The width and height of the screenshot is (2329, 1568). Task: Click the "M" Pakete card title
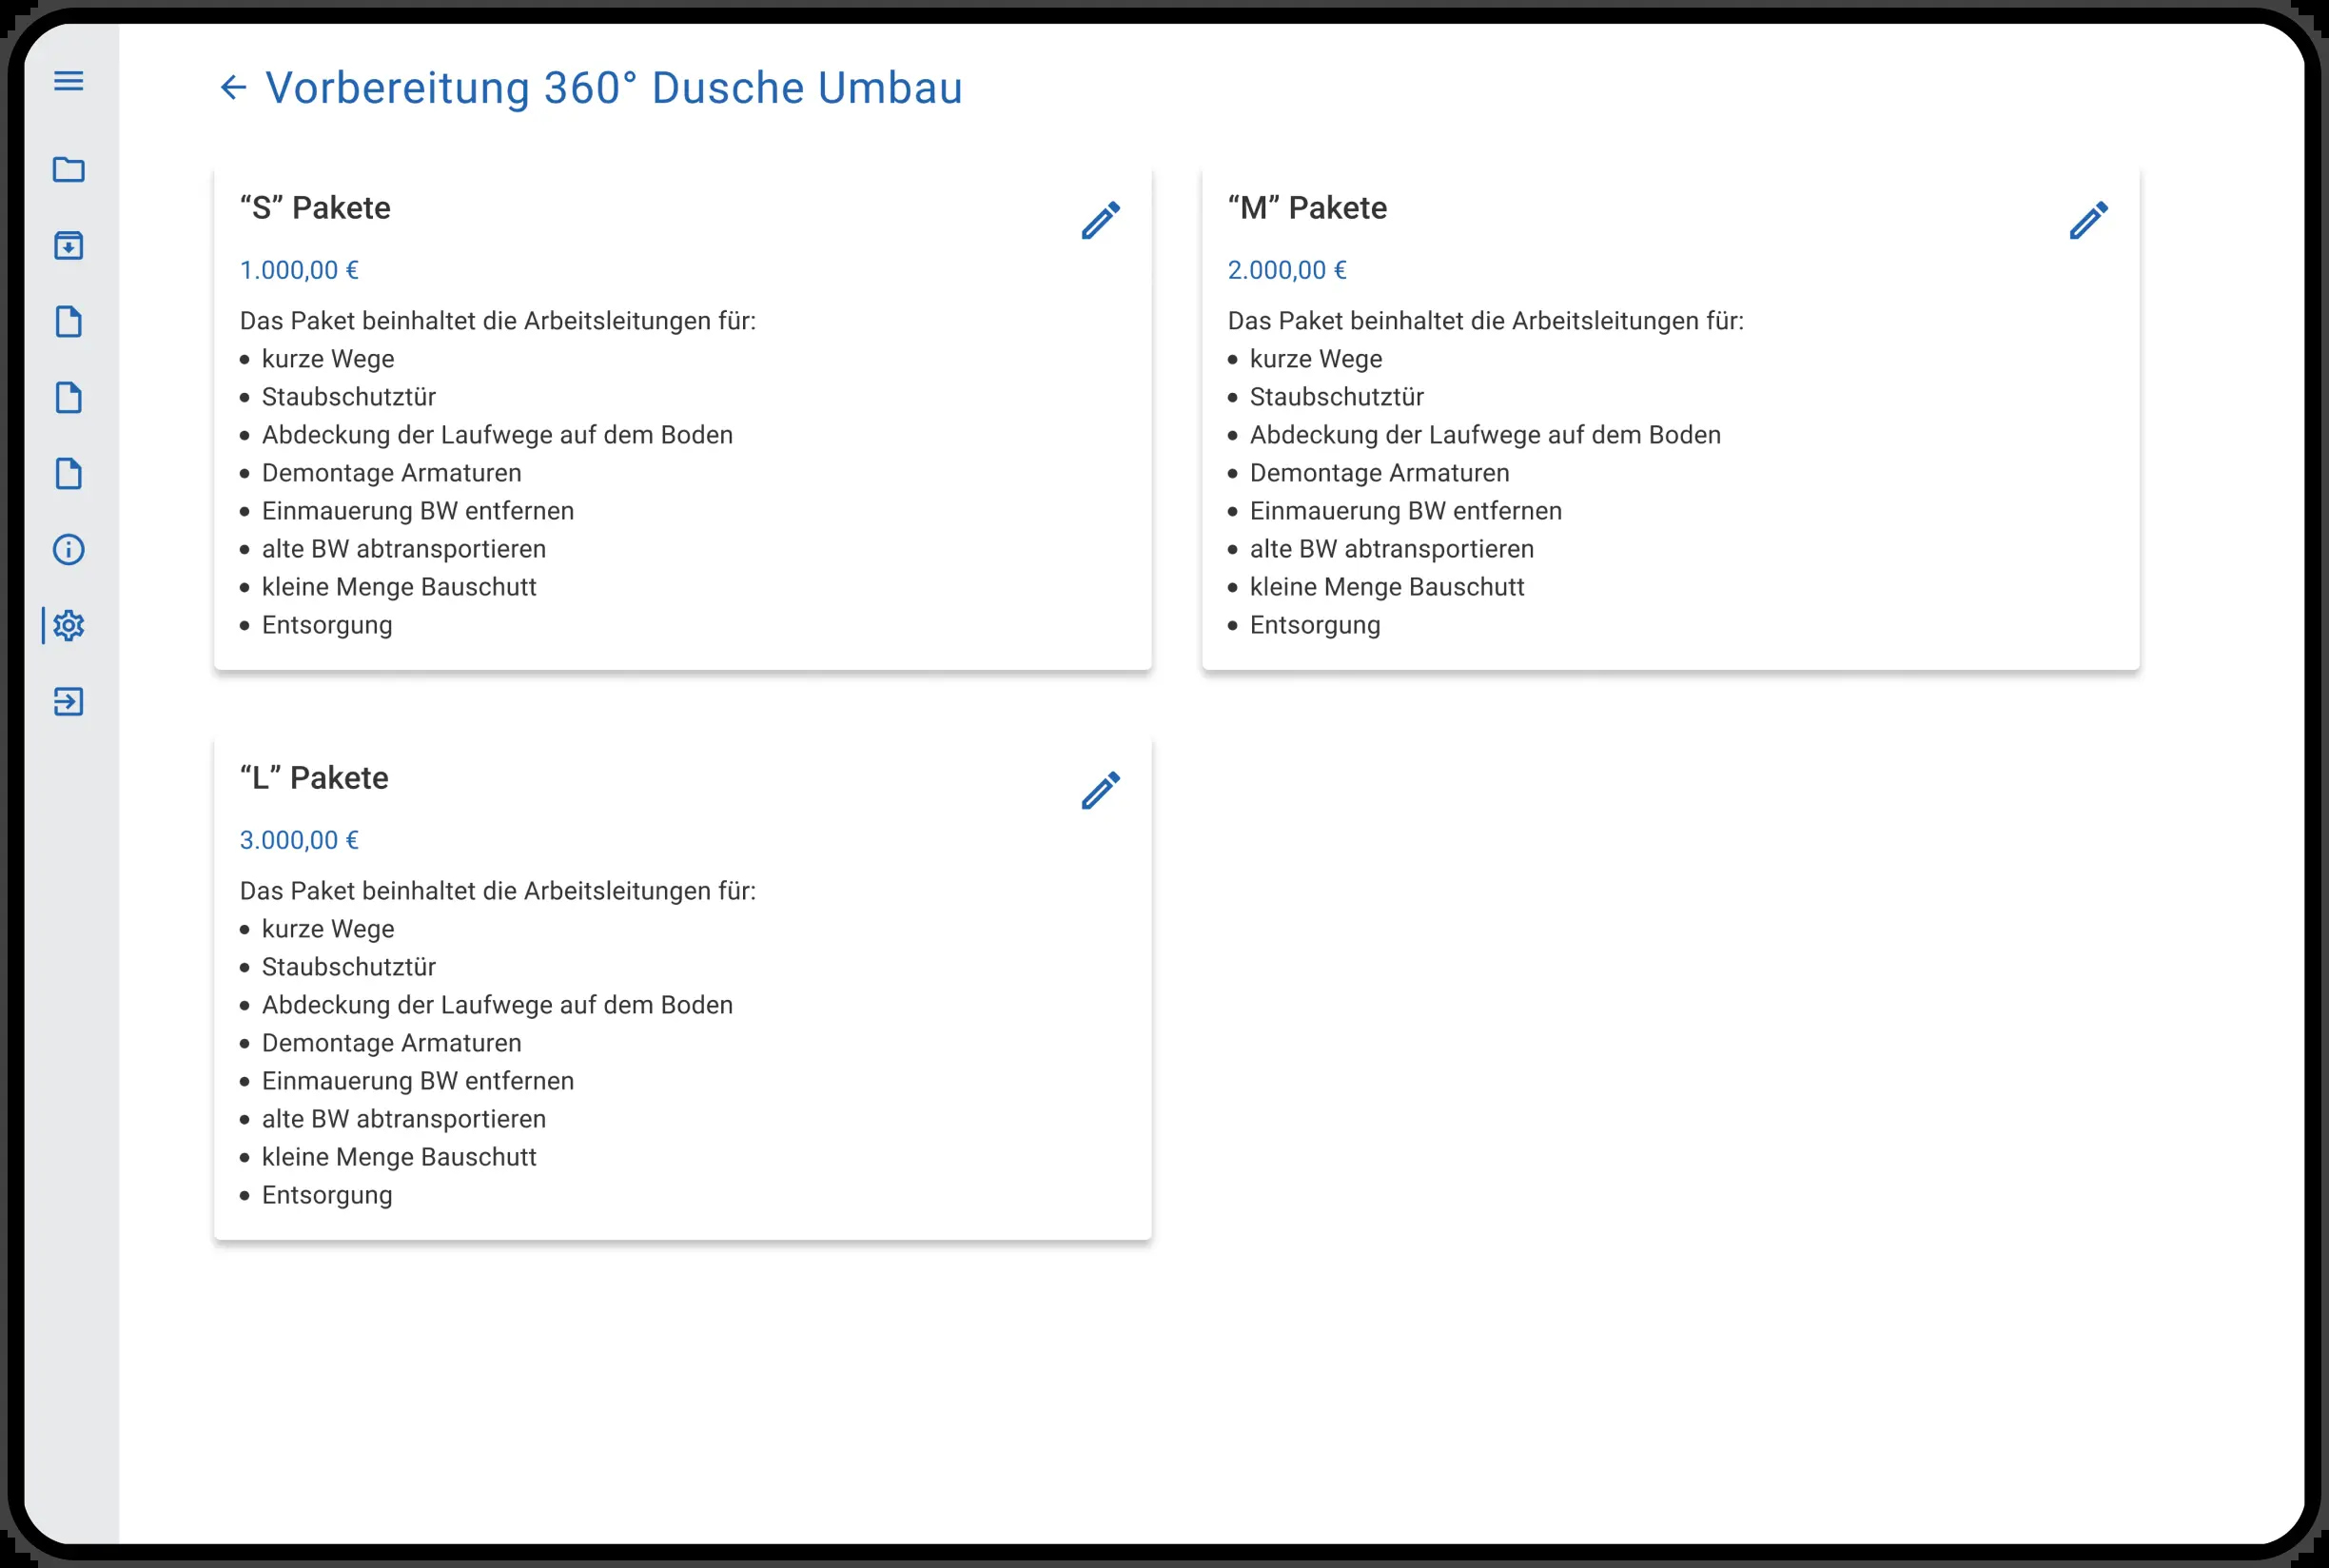coord(1307,208)
